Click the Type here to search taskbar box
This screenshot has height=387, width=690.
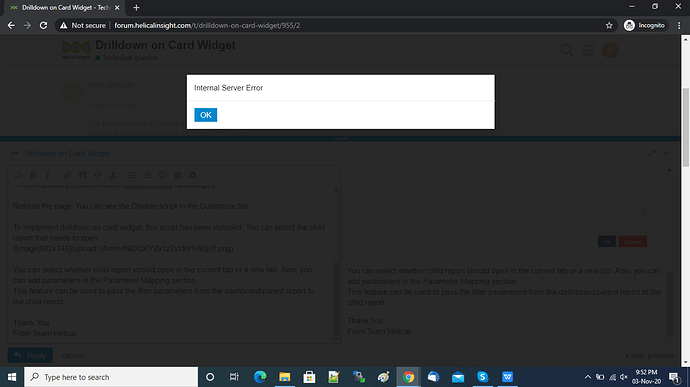pyautogui.click(x=111, y=377)
